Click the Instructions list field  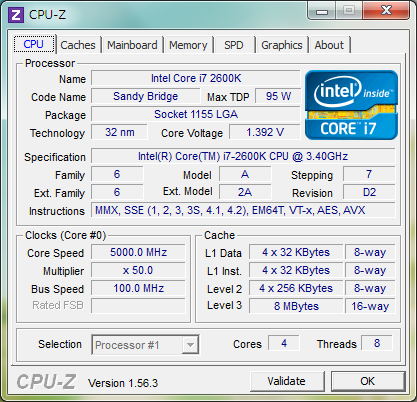(243, 210)
